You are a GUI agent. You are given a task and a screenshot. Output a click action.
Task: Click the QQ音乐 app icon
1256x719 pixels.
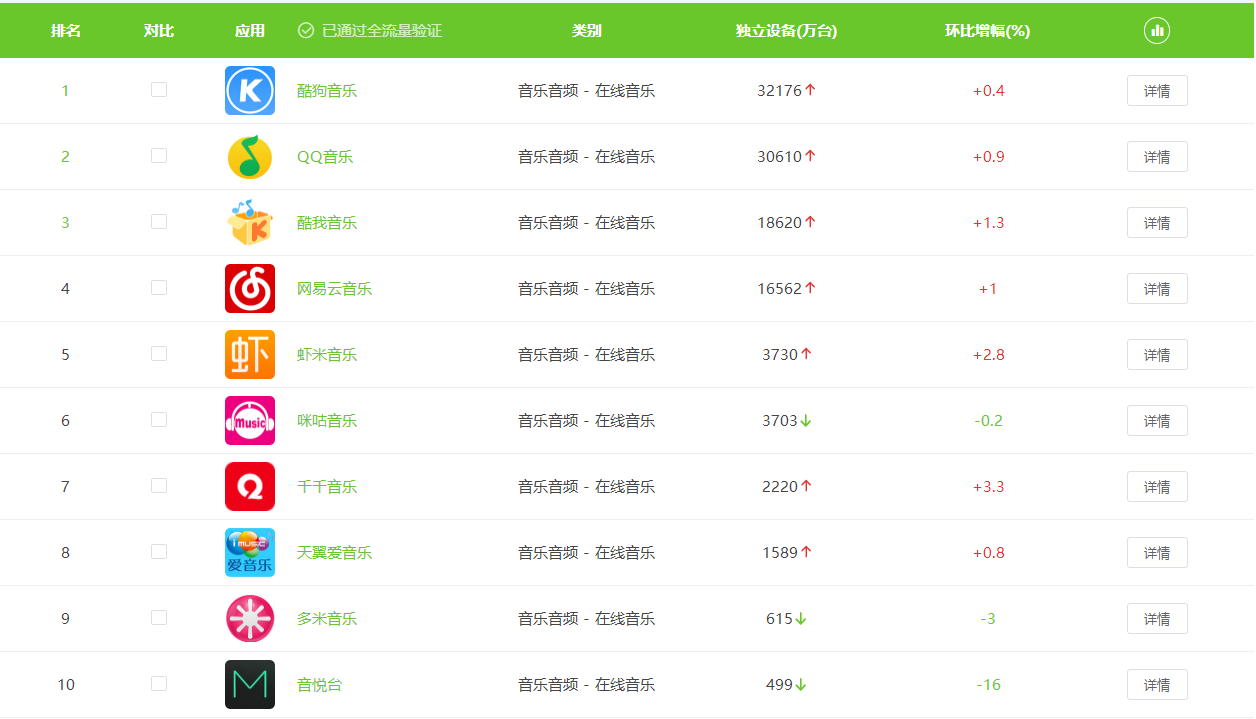tap(250, 156)
